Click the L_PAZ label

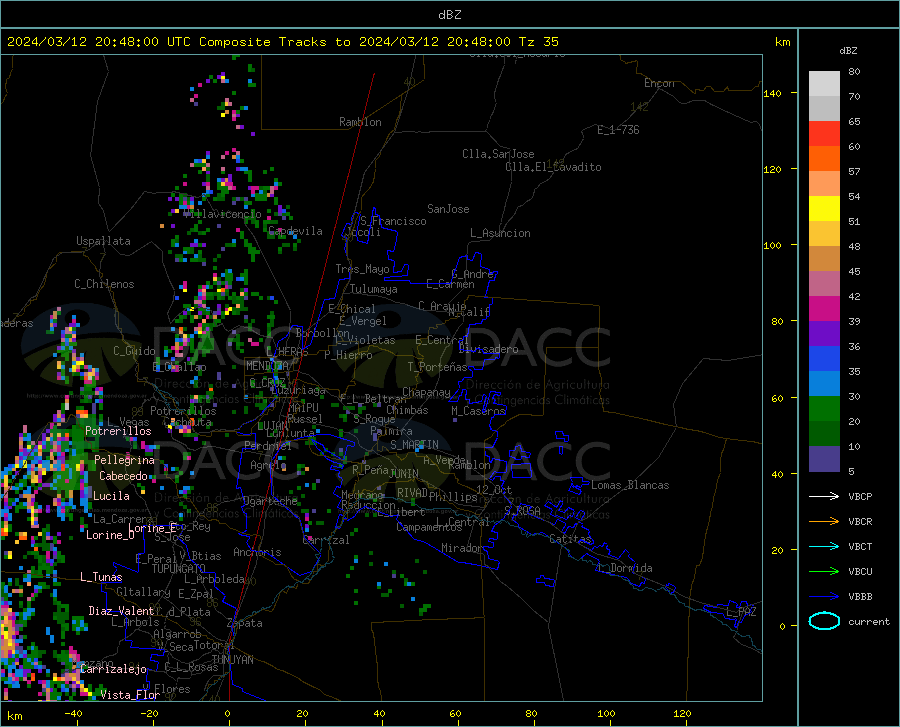(x=741, y=612)
